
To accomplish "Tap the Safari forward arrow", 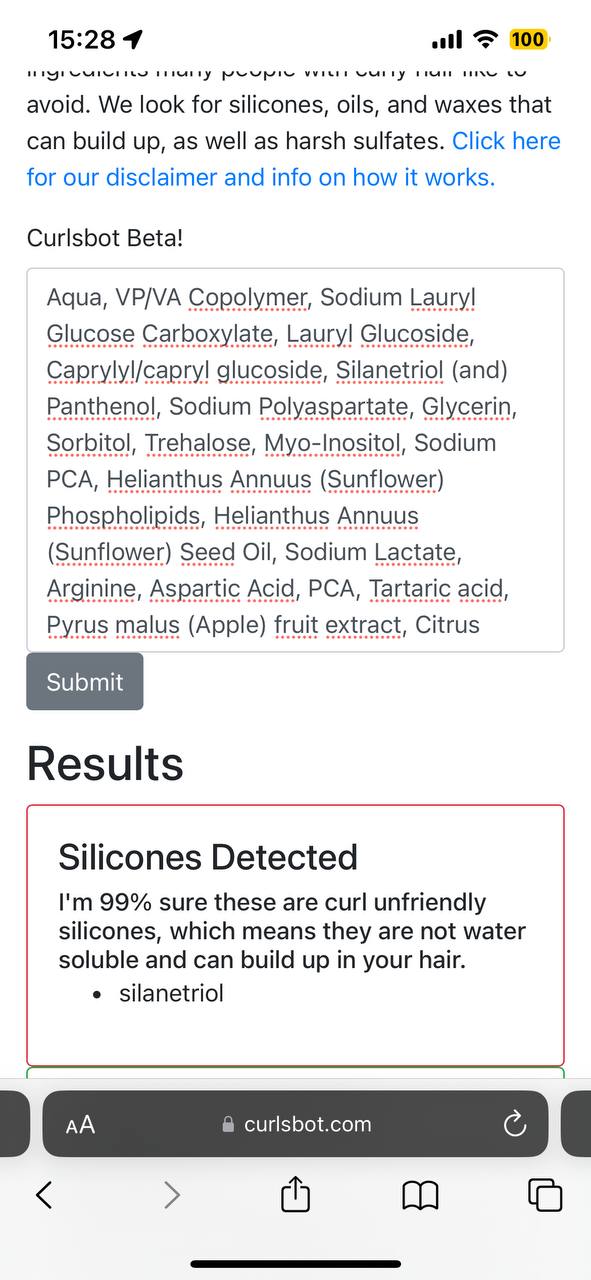I will tap(172, 1193).
